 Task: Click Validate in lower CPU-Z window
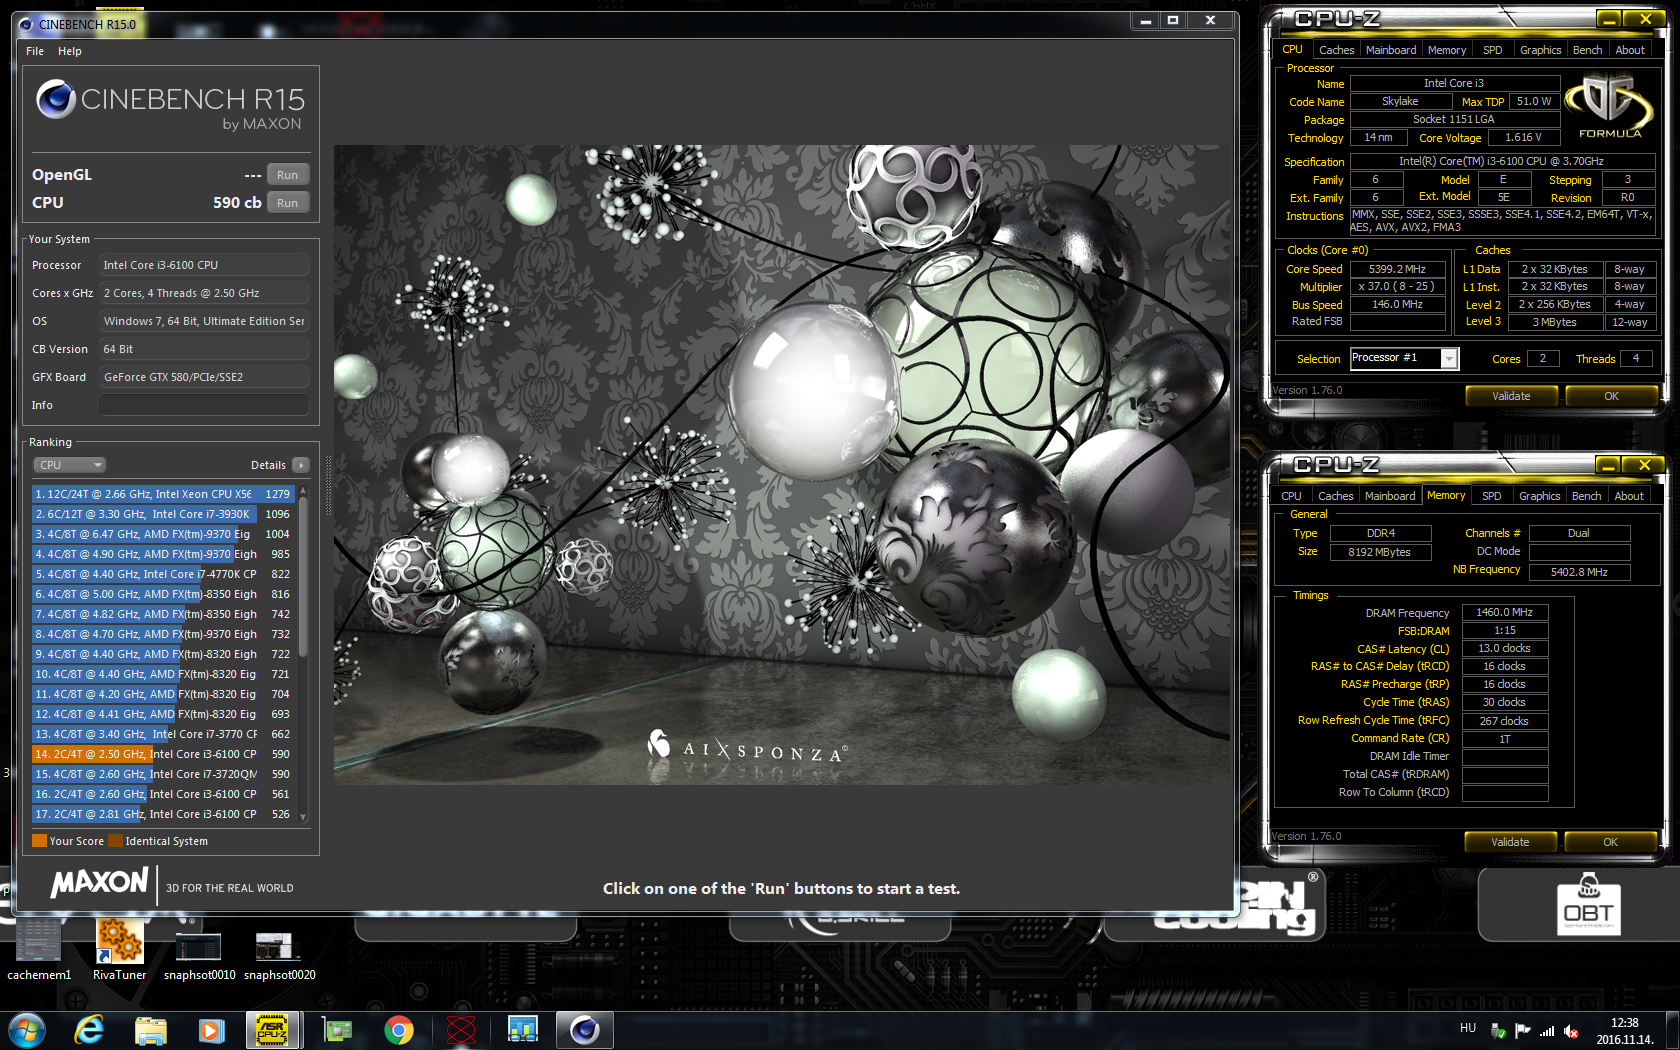(1510, 842)
